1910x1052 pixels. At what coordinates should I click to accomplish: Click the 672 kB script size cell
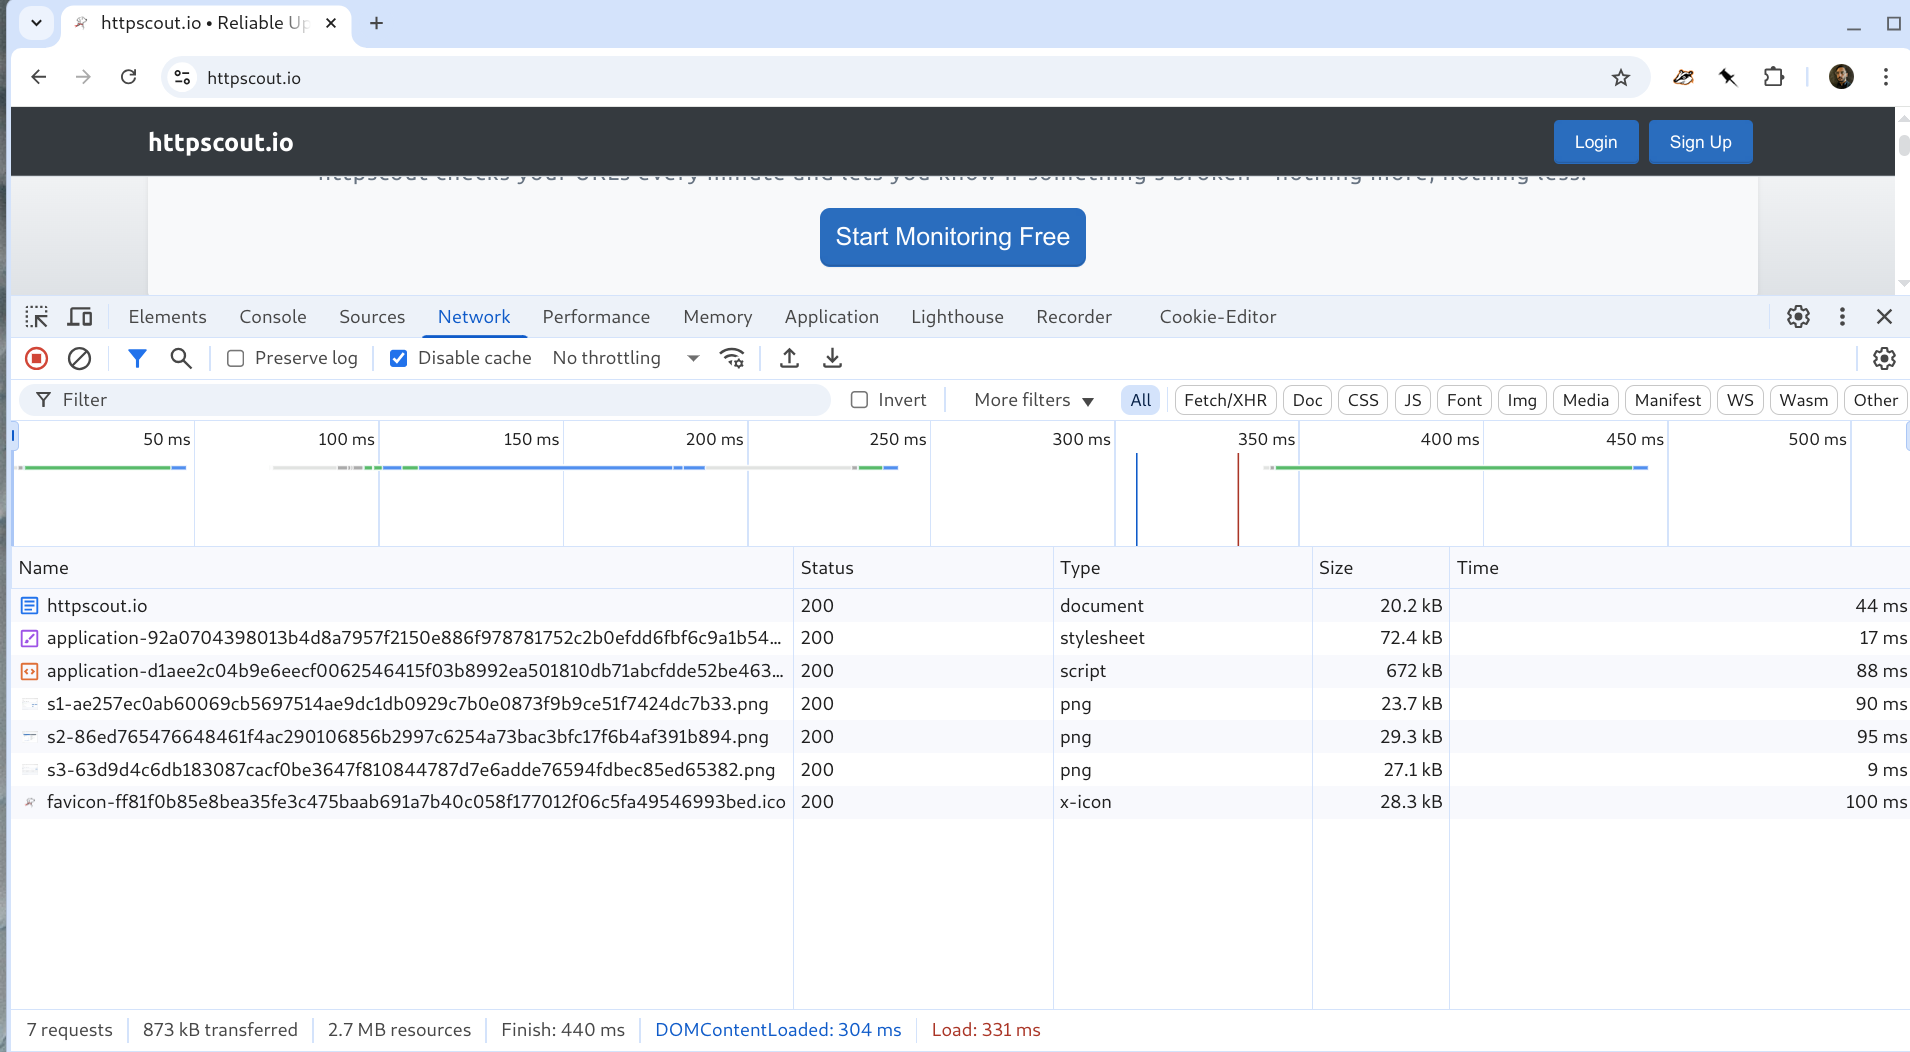(1381, 671)
